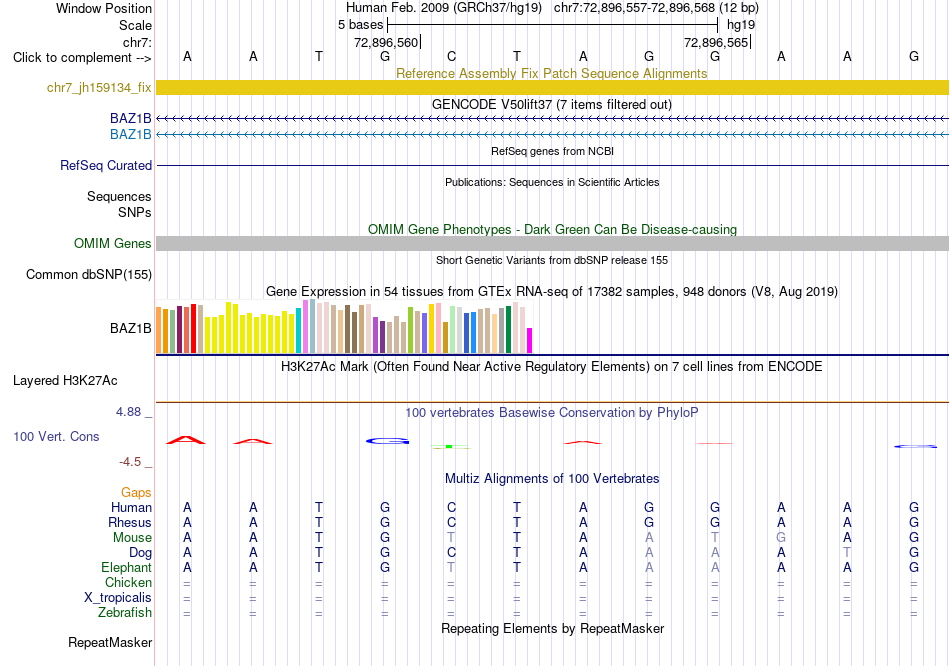Click the Chicken species label
Screen dimensions: 950x666
pyautogui.click(x=128, y=582)
